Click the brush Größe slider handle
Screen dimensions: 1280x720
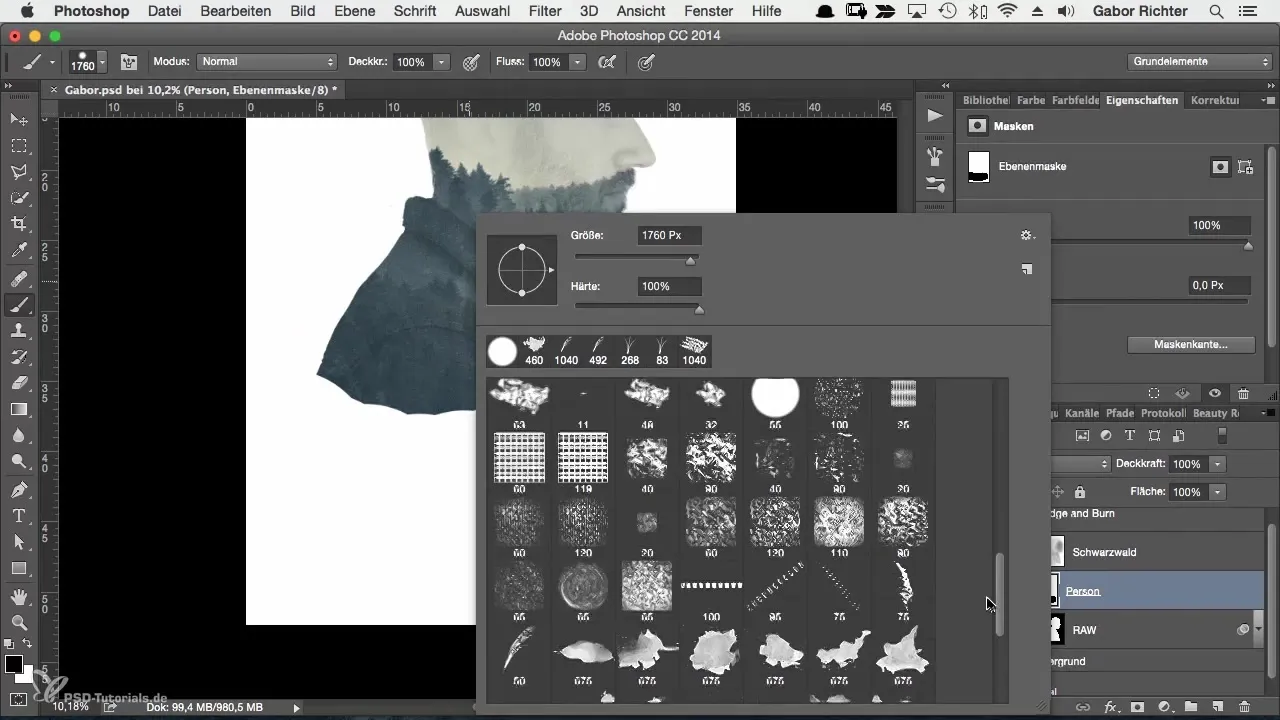pos(690,260)
